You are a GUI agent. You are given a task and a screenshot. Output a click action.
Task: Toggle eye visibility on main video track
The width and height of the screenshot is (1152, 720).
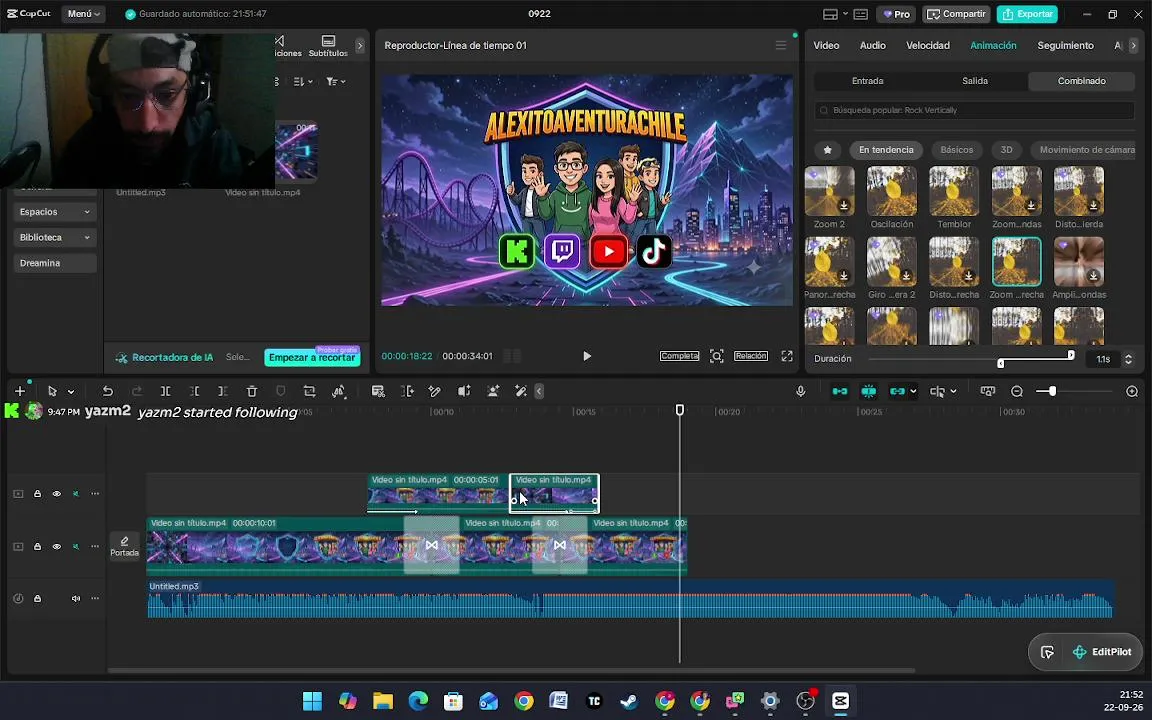[x=57, y=547]
